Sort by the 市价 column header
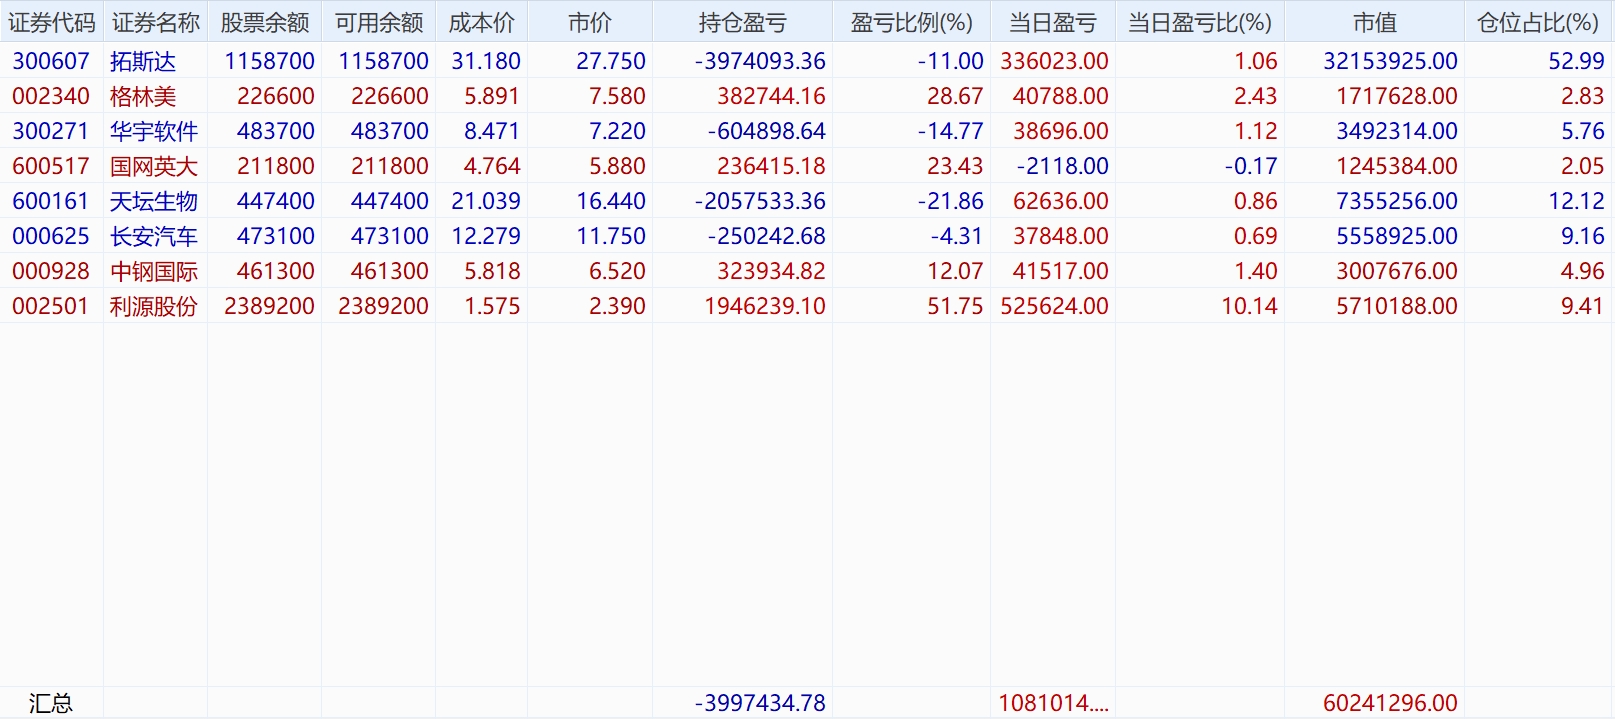 point(589,22)
